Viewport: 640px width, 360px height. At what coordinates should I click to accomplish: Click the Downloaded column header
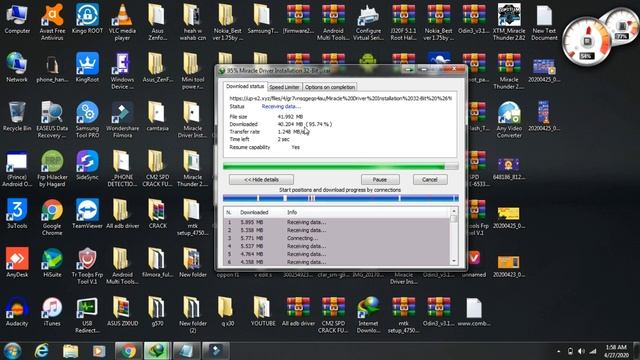tap(255, 212)
